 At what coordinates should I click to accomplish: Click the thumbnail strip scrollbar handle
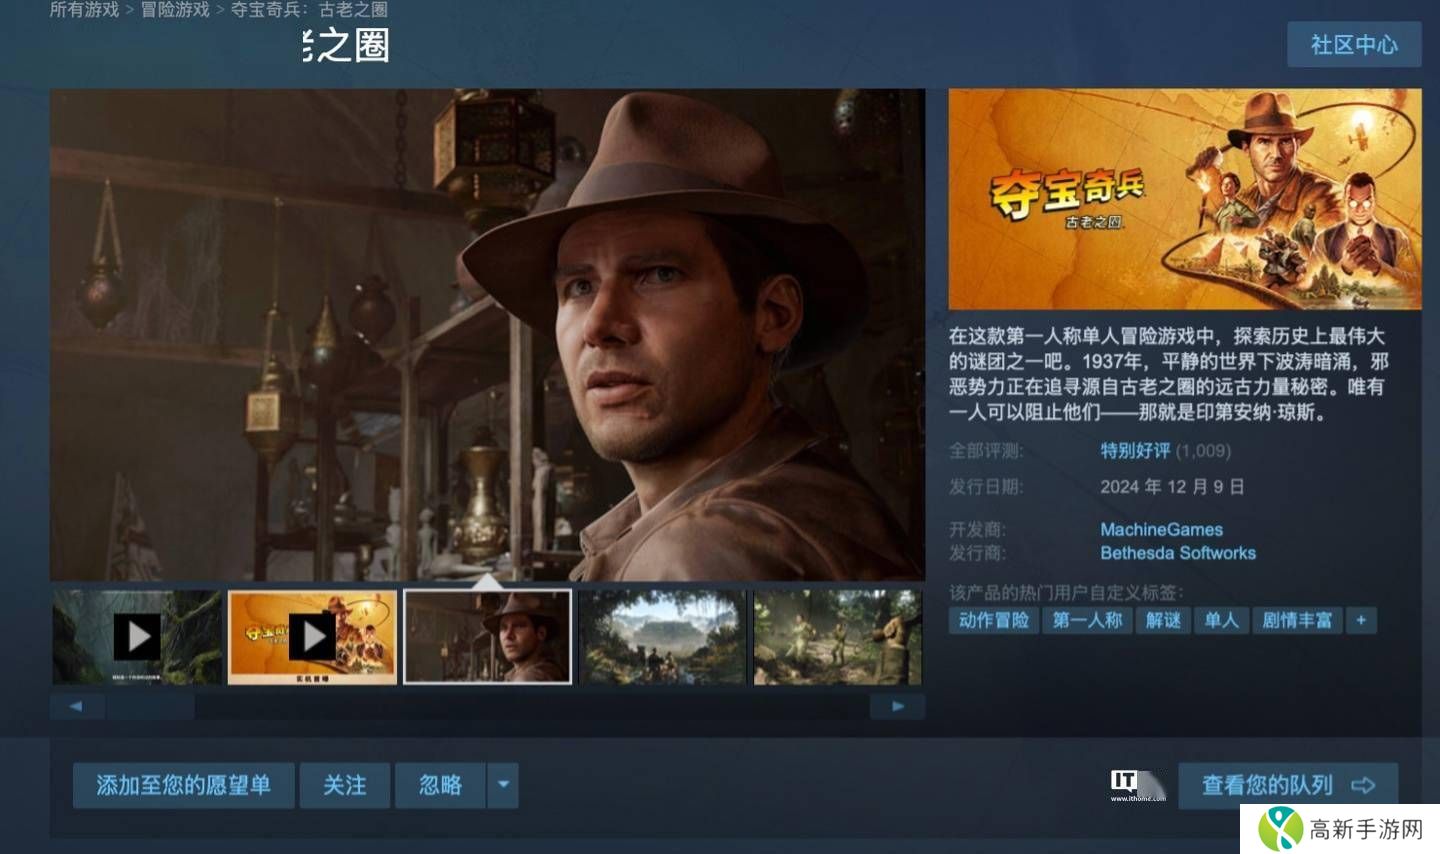150,706
